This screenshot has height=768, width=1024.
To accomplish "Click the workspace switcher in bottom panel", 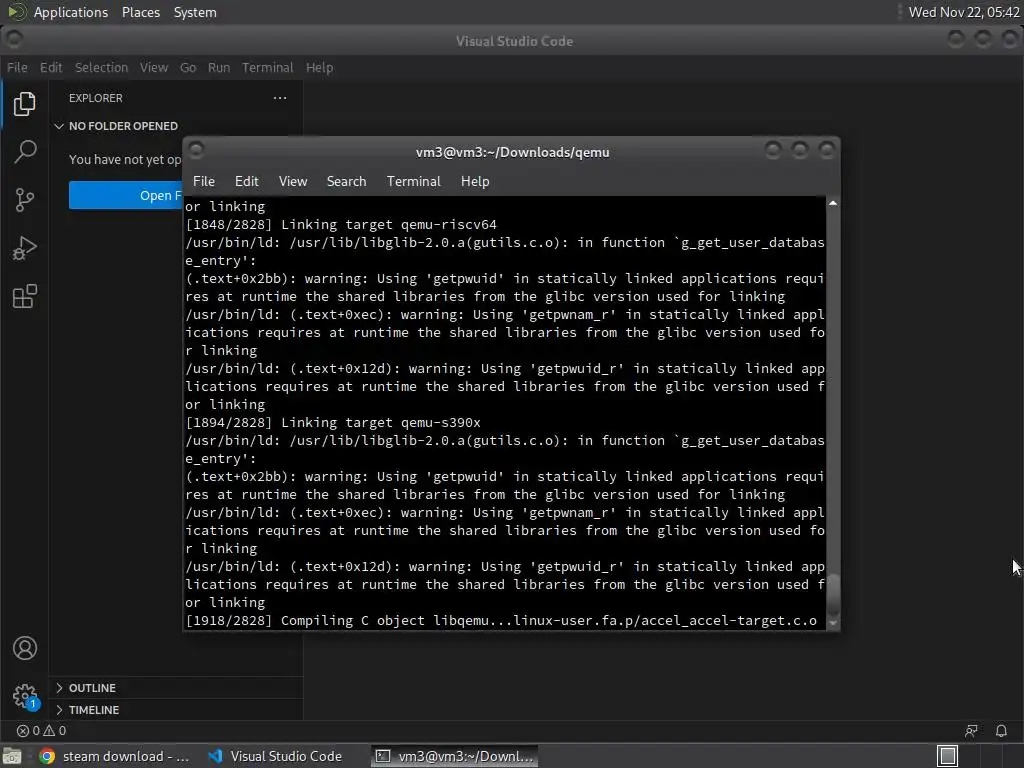I will click(x=947, y=756).
